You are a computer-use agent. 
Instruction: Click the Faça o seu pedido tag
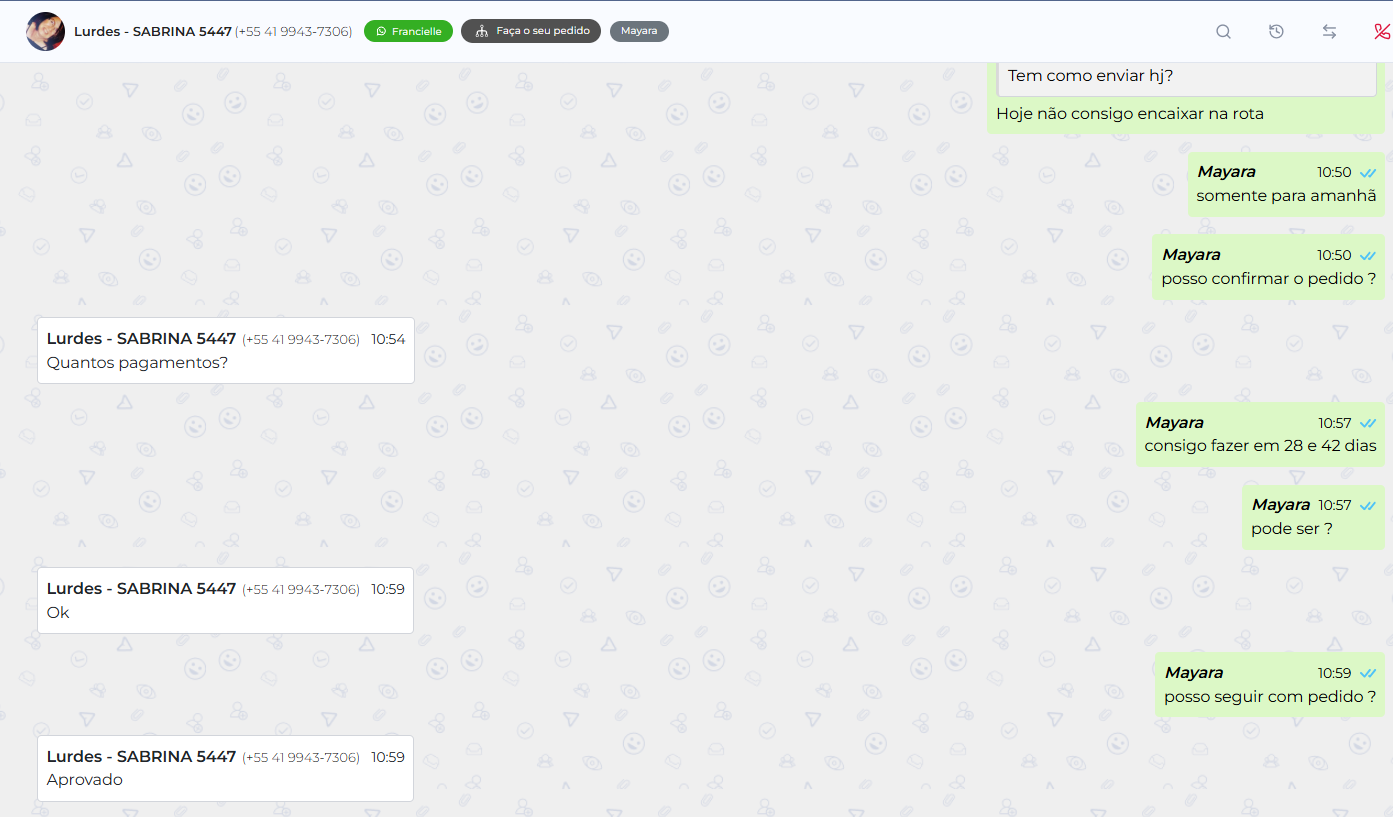(531, 31)
